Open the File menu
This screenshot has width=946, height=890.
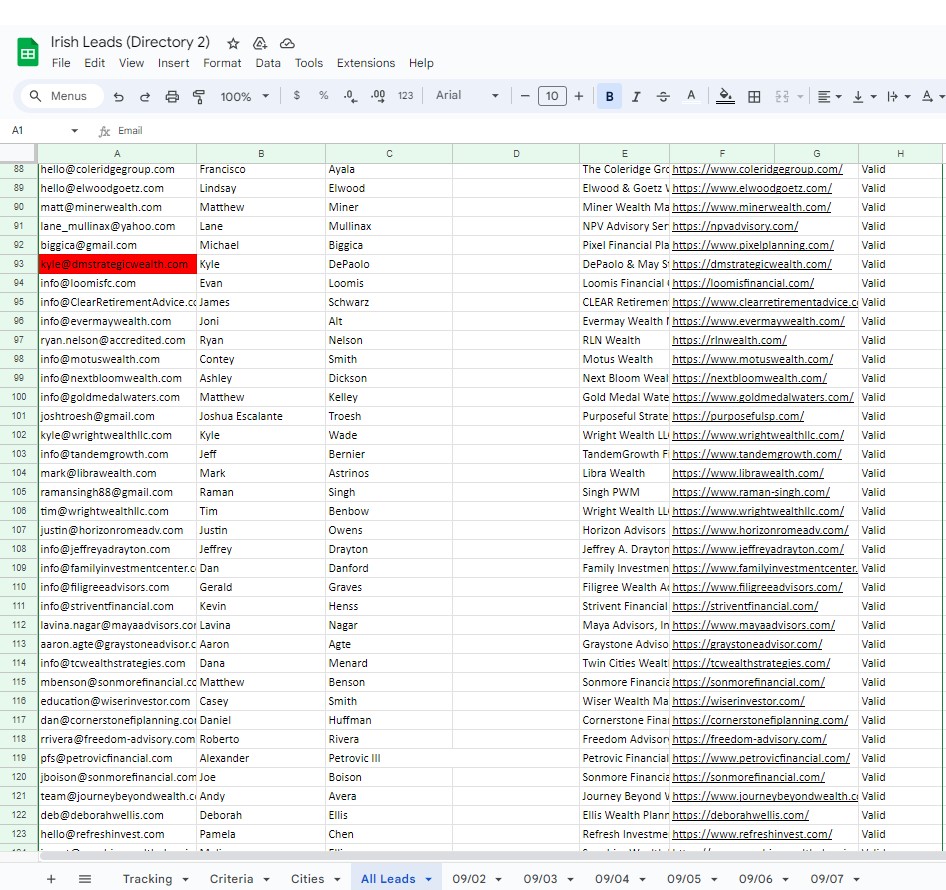61,63
